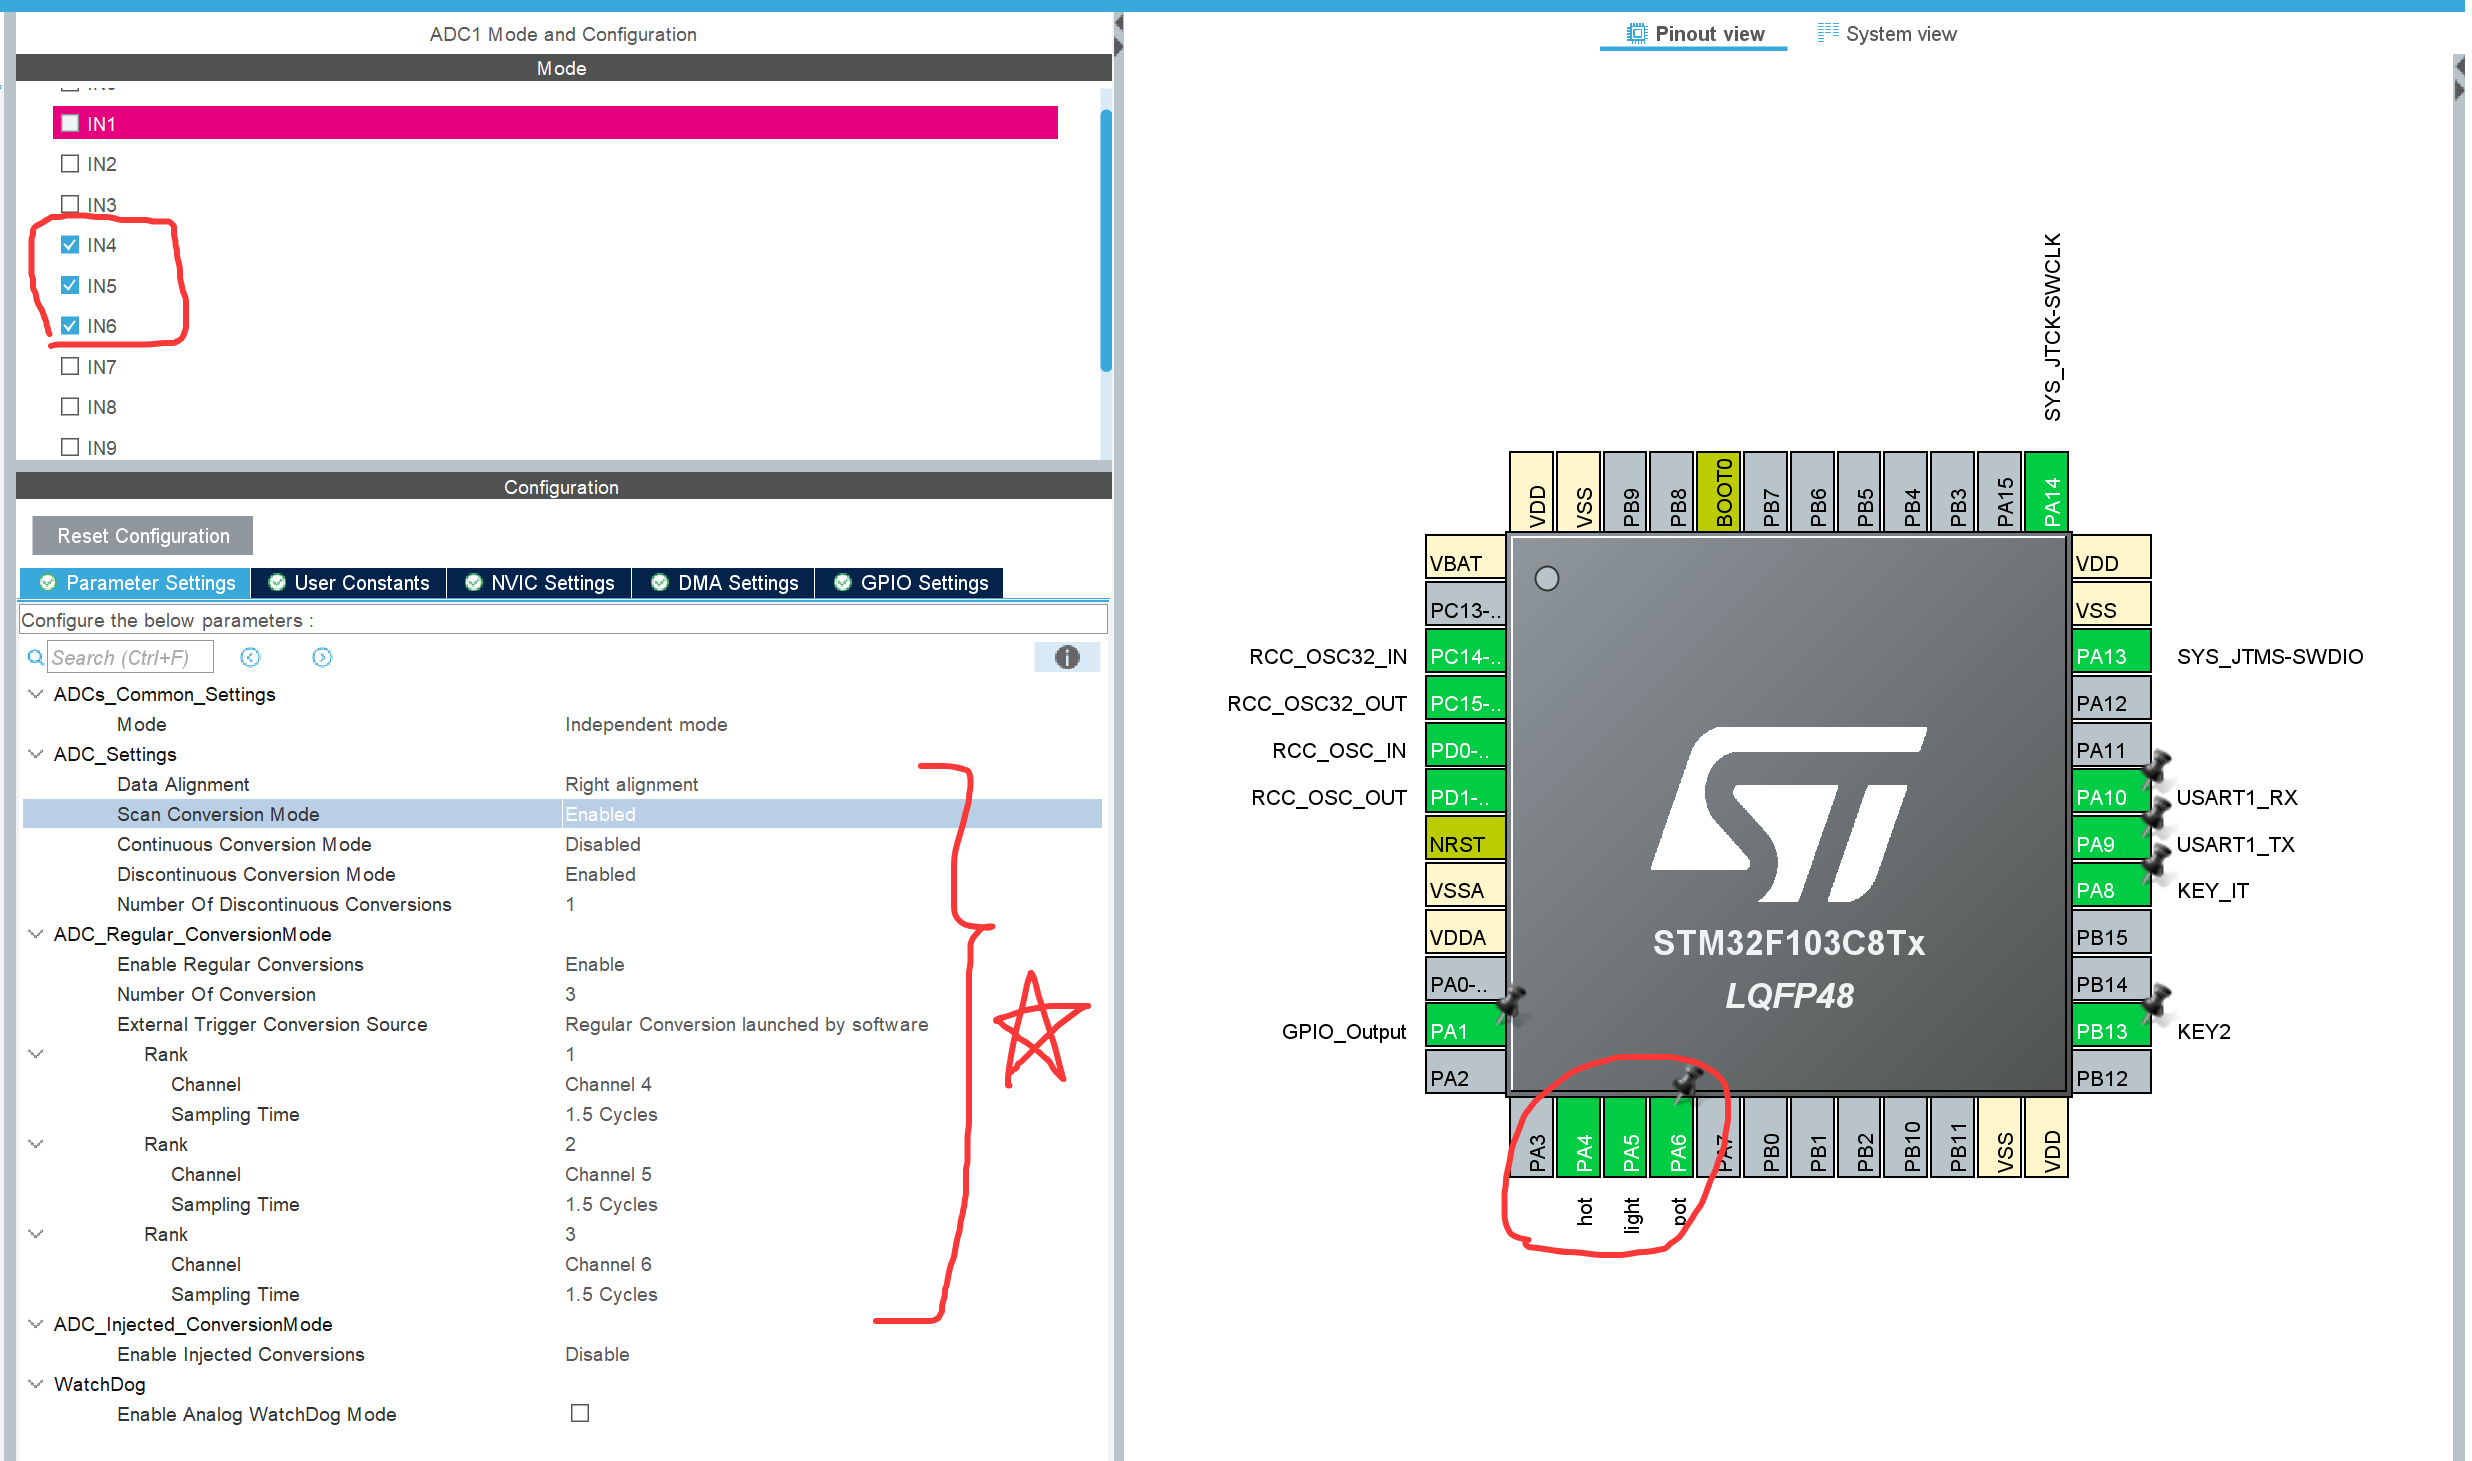The width and height of the screenshot is (2472, 1461).
Task: Enable the IN8 channel checkbox
Action: point(70,406)
